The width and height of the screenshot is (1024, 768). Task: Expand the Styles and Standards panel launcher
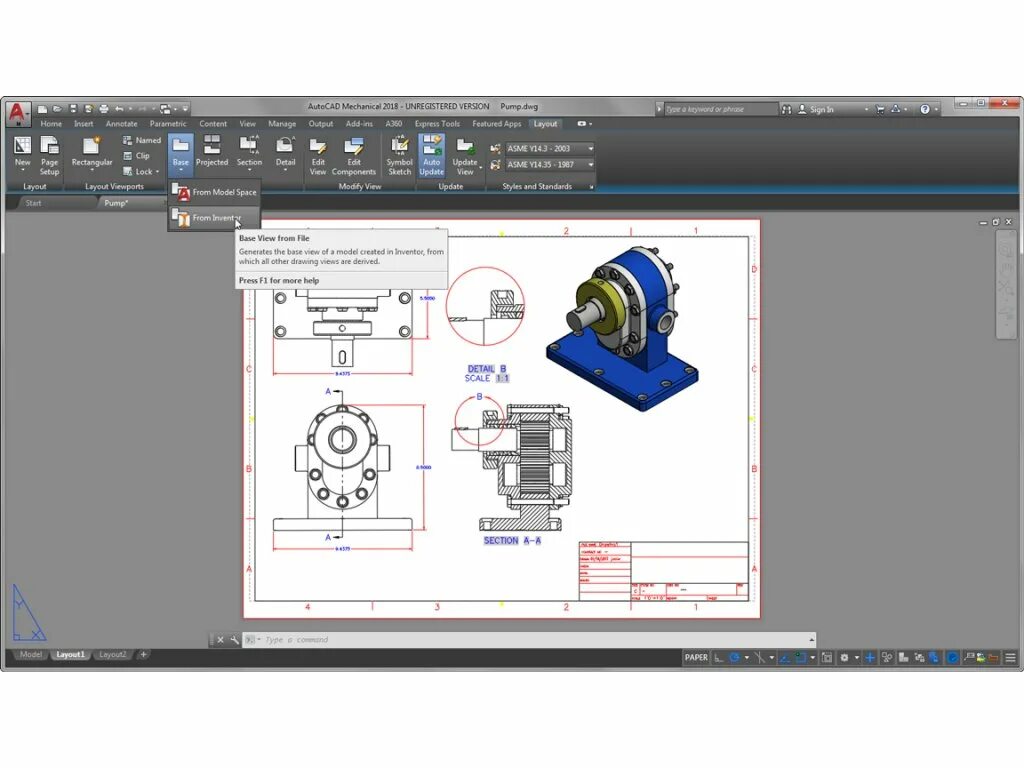[x=592, y=187]
